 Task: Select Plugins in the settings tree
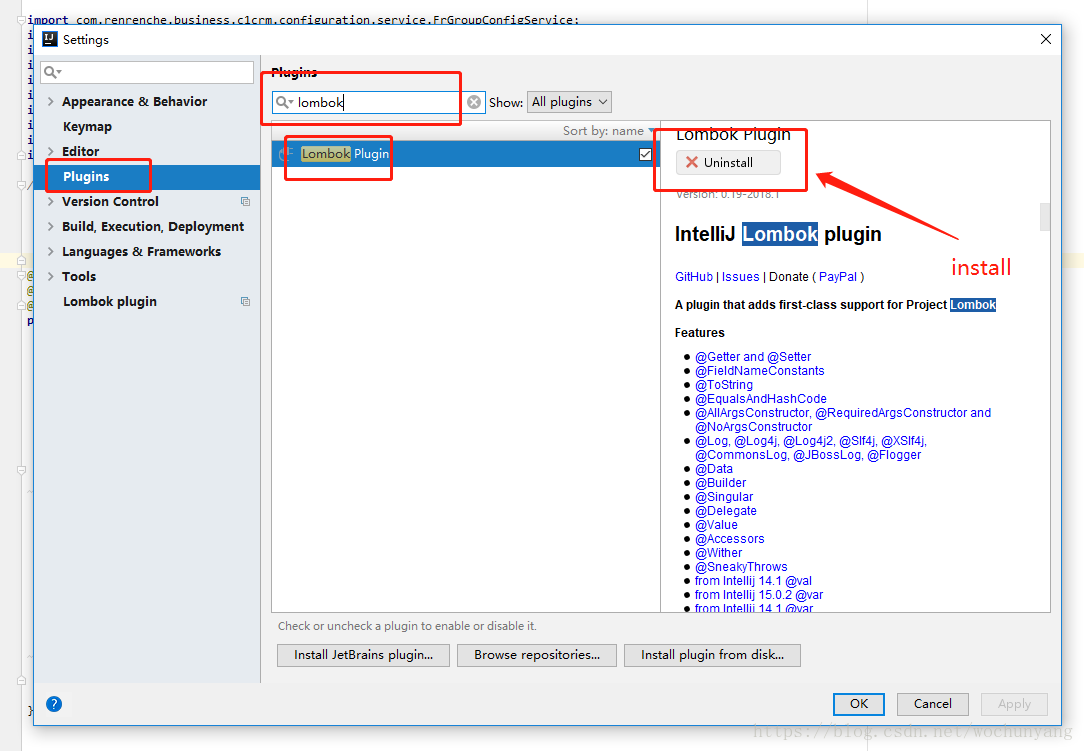point(147,176)
